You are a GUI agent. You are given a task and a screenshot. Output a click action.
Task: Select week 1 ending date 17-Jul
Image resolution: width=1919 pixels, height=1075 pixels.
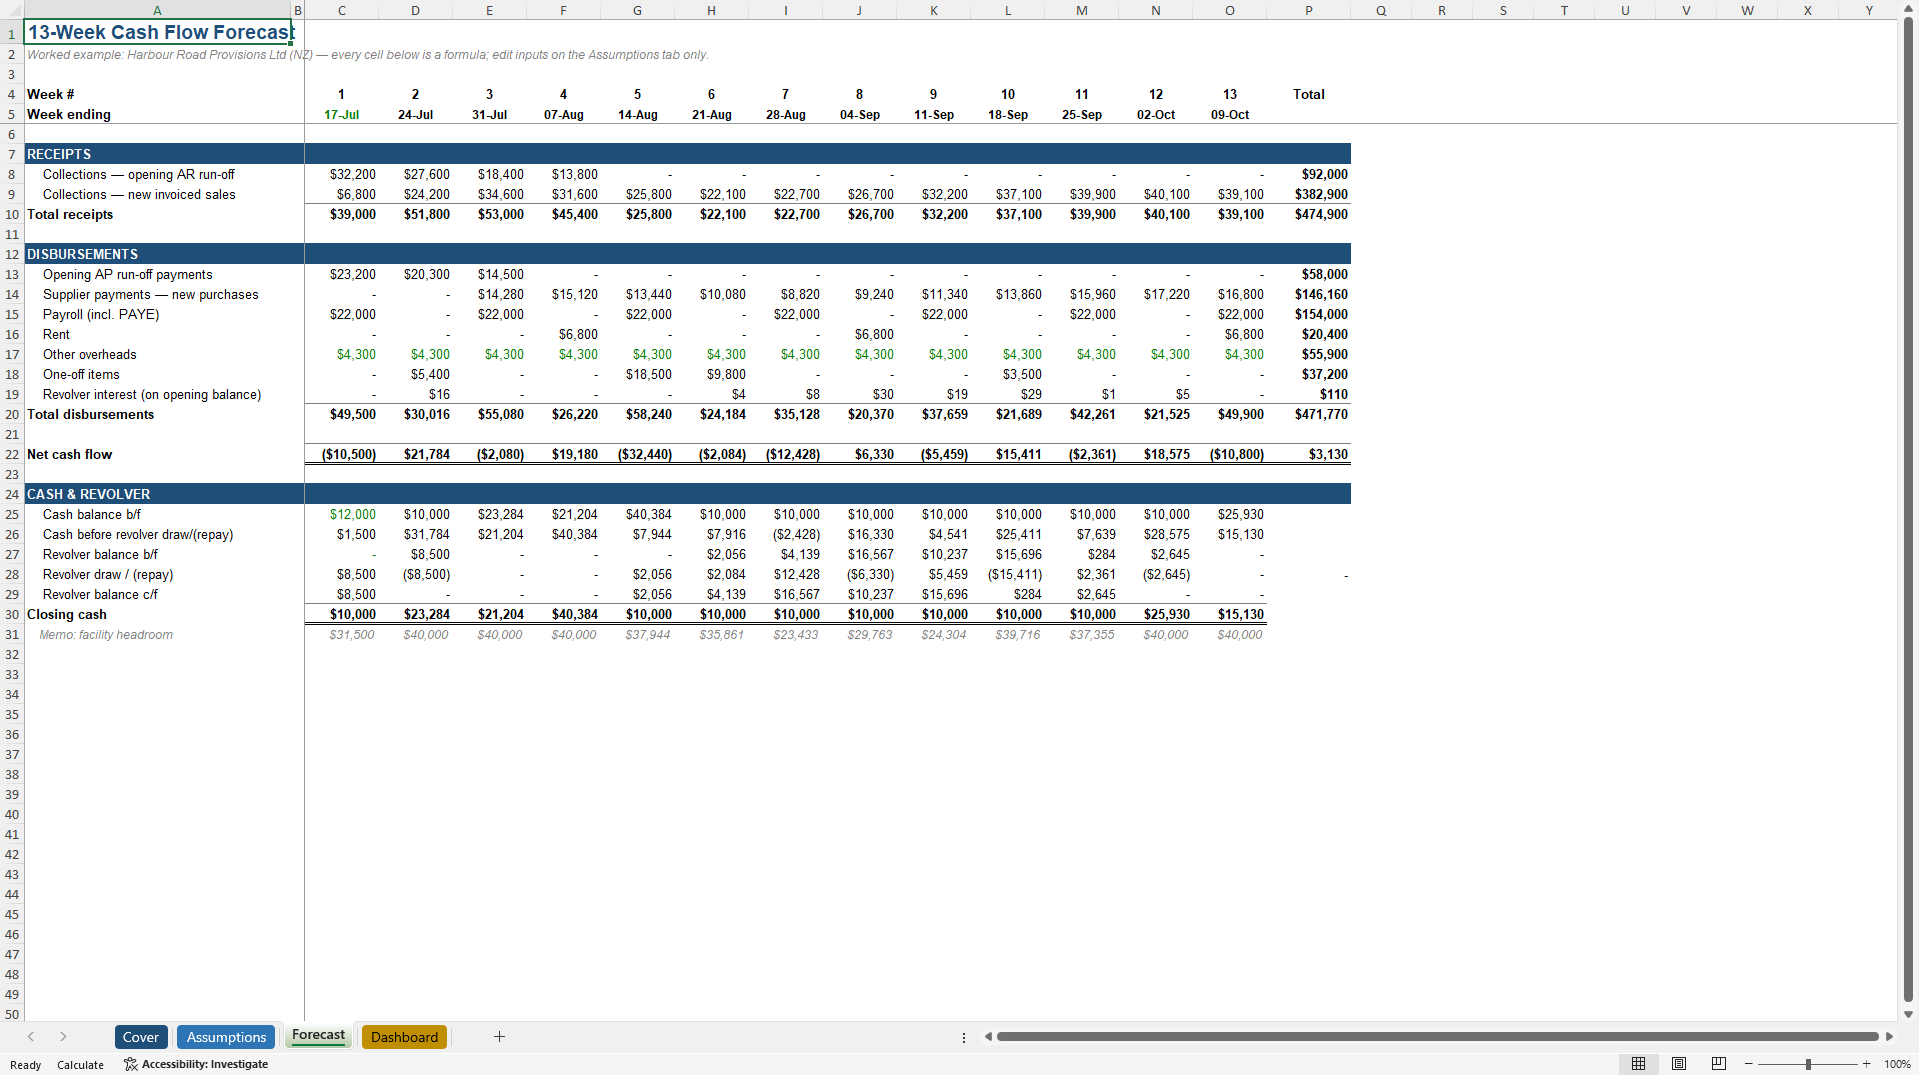point(342,114)
